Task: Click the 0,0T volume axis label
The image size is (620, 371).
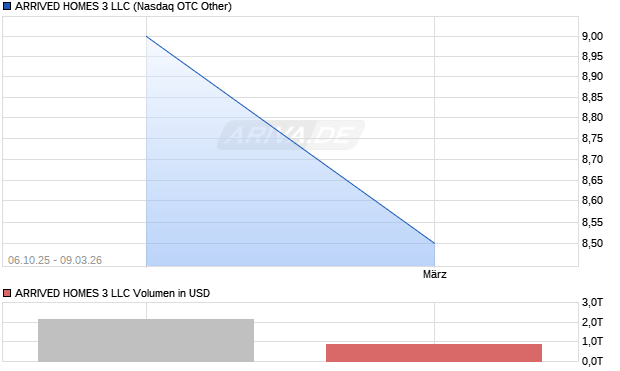Action: click(592, 361)
